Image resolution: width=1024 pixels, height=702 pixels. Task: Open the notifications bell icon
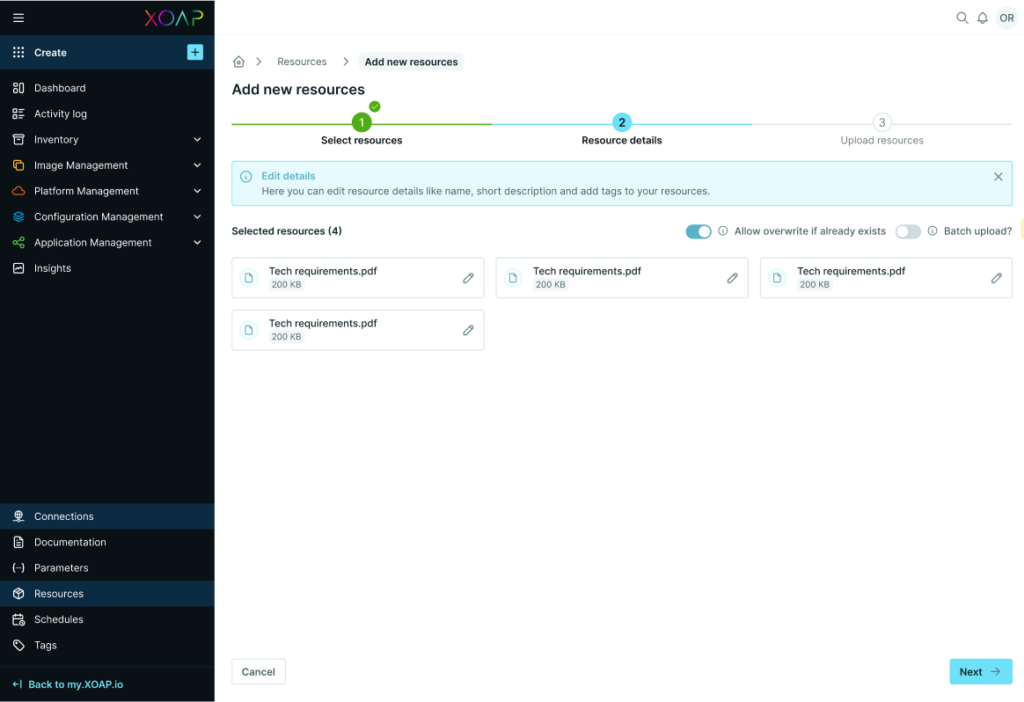coord(982,18)
